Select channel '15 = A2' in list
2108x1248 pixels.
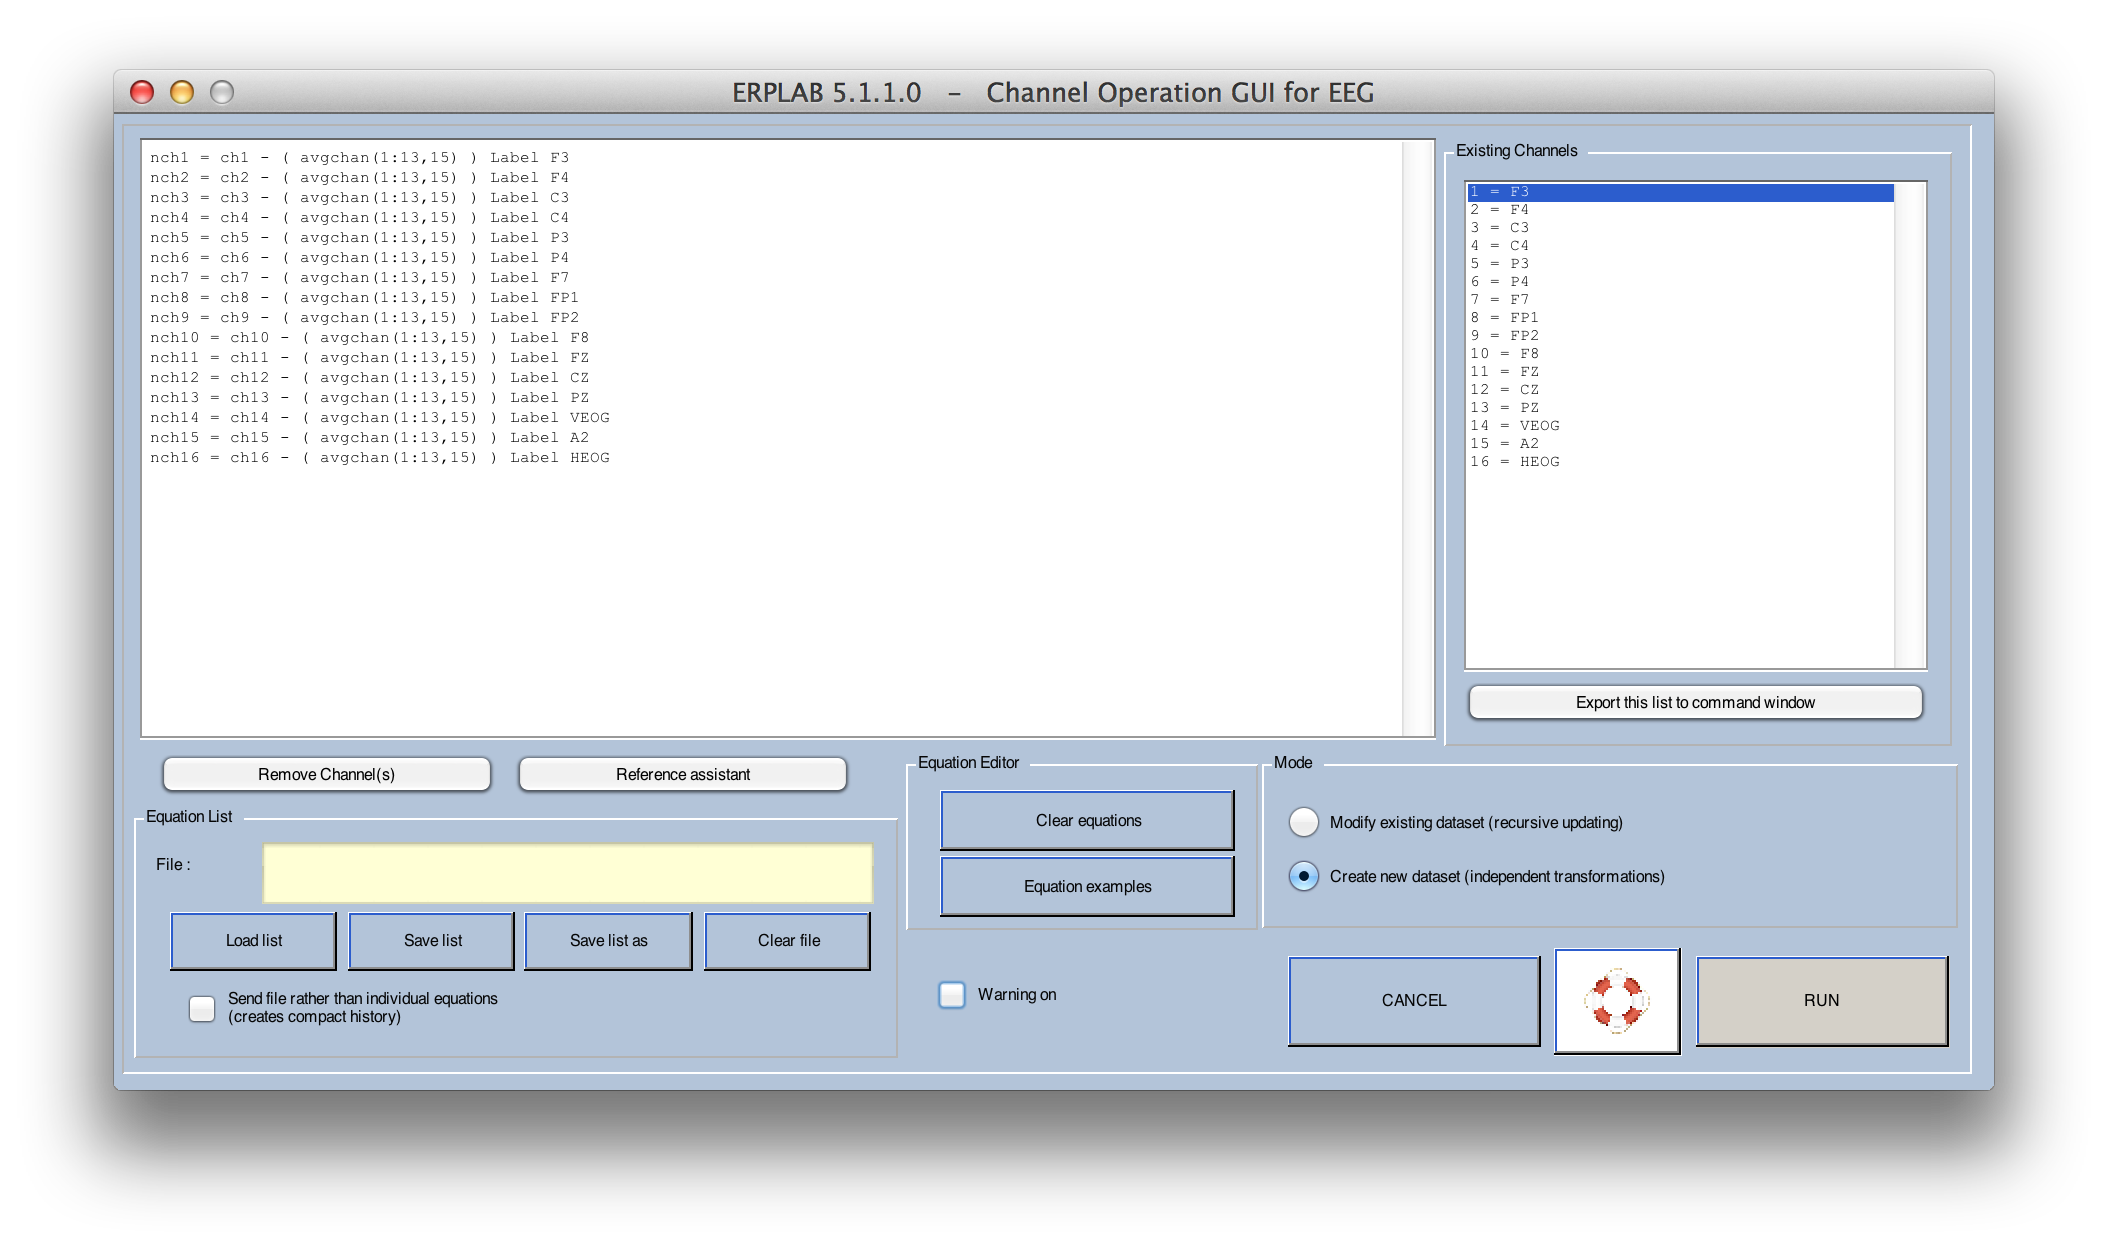tap(1680, 444)
